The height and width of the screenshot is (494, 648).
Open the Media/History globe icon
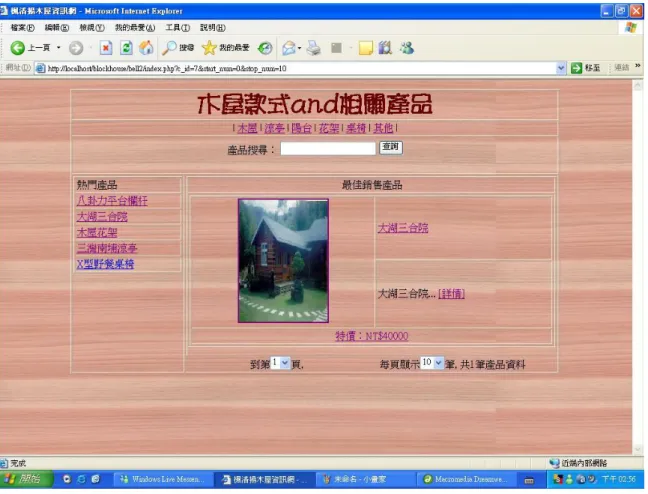point(265,48)
